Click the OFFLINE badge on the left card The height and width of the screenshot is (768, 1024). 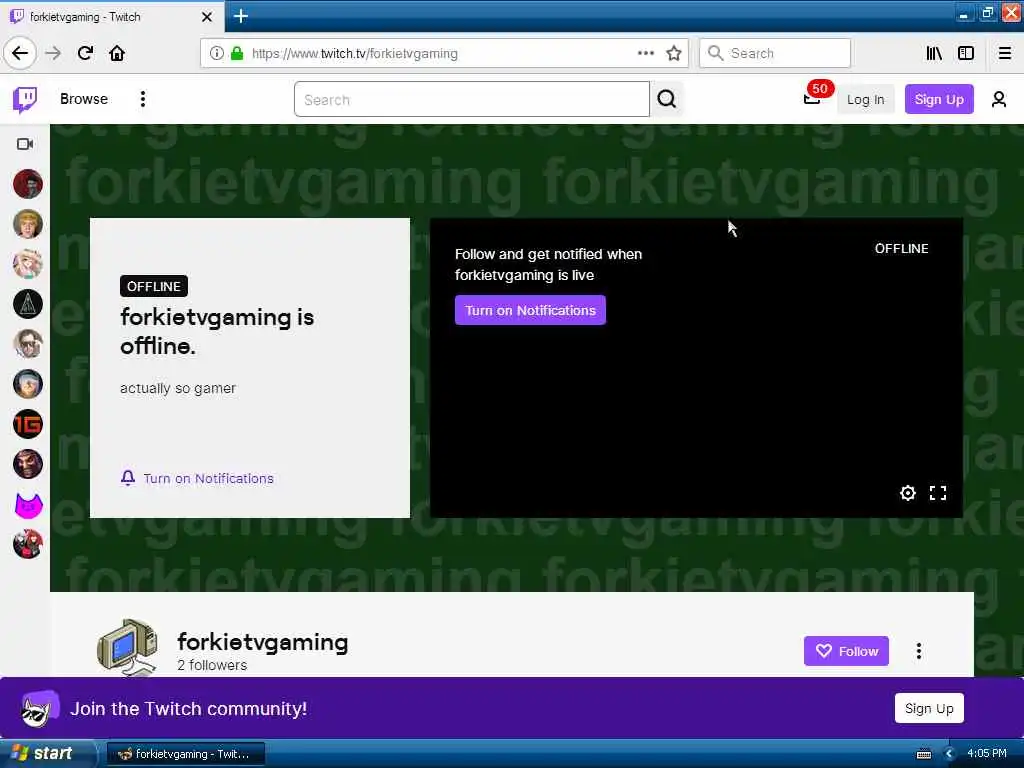tap(154, 287)
